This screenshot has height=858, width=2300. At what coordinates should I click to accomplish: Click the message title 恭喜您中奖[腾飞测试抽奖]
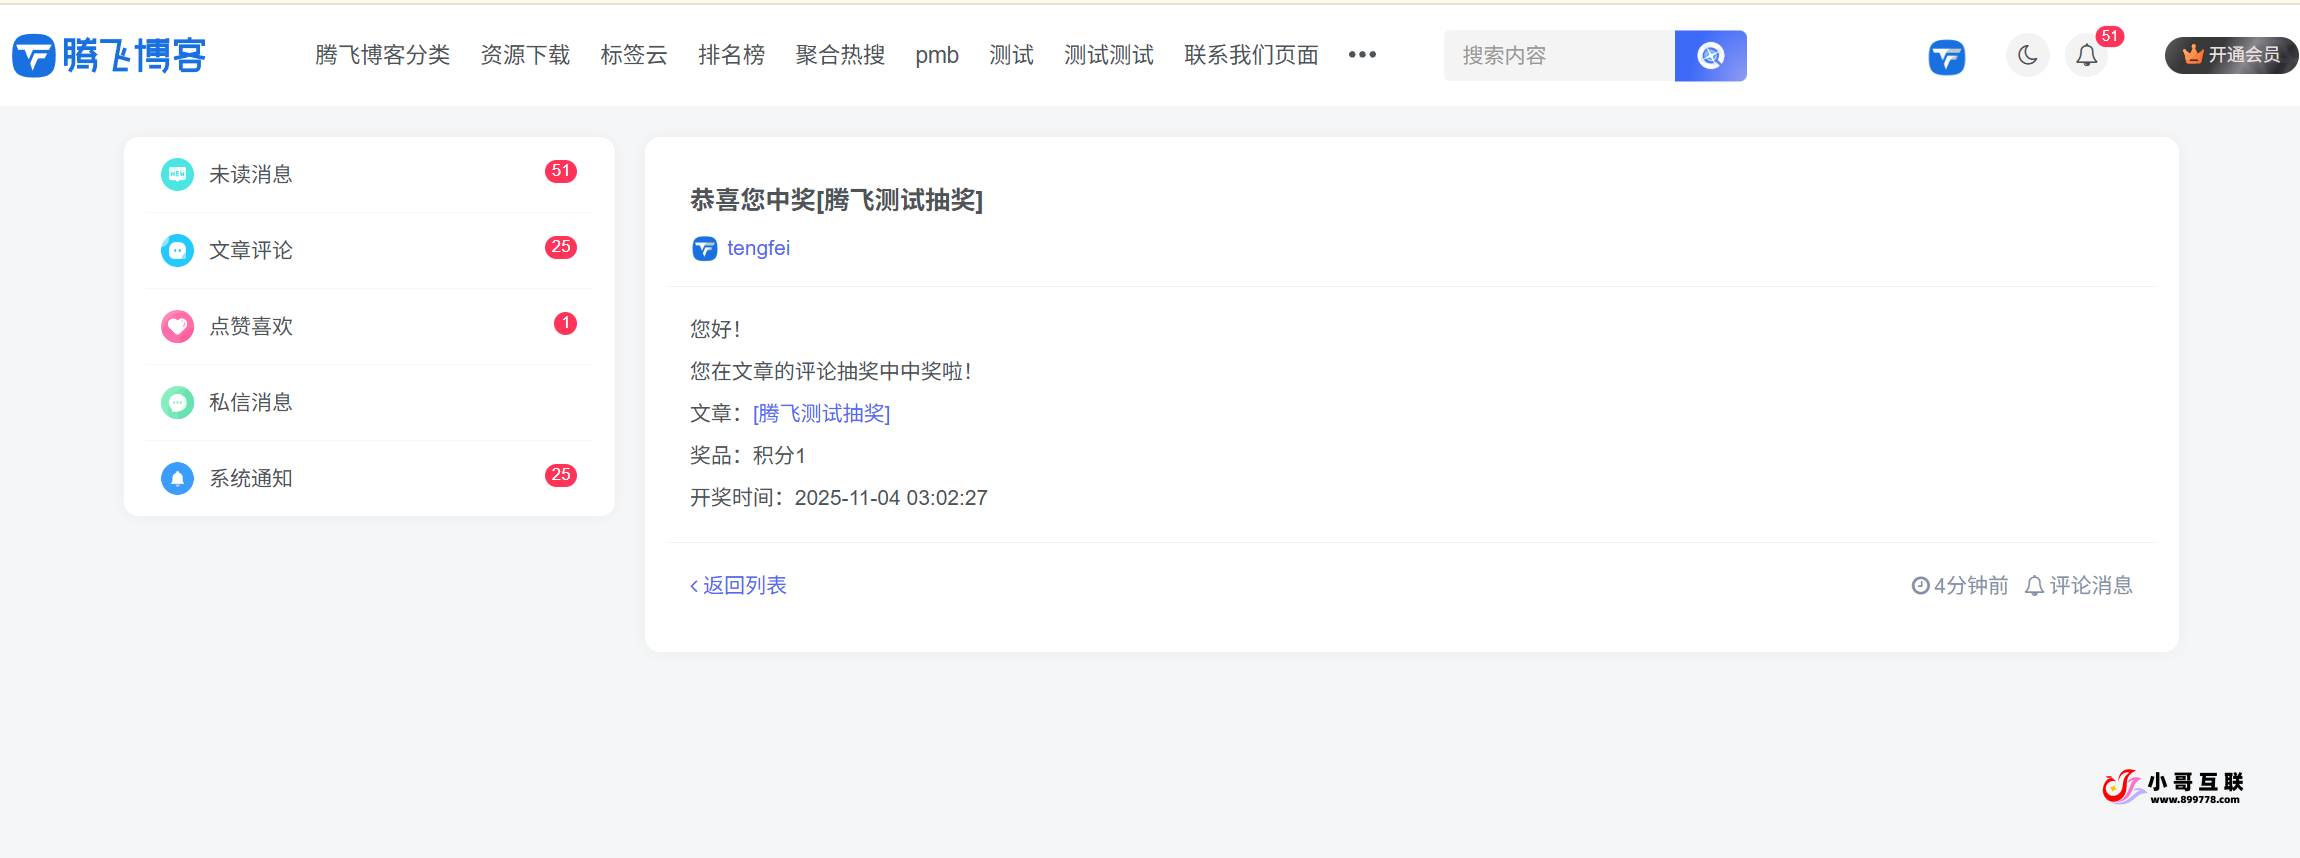(836, 200)
